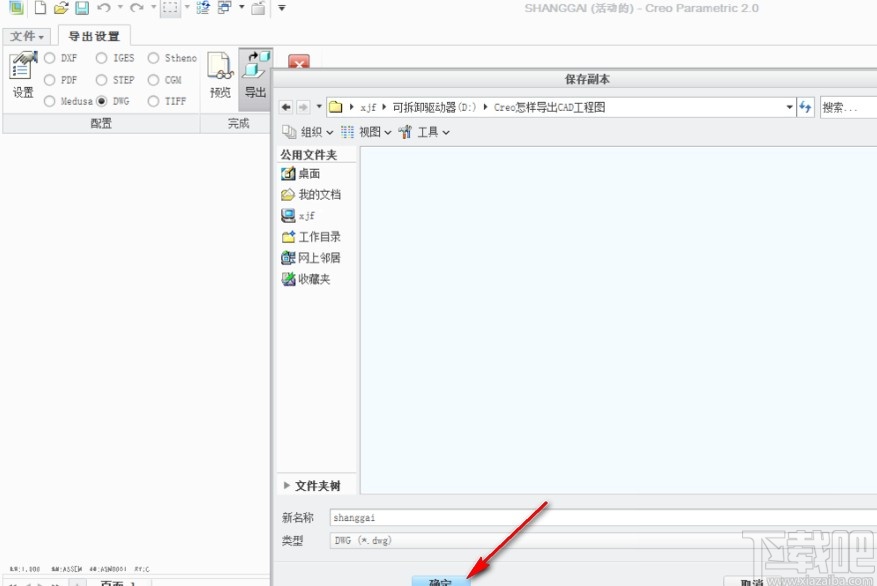The height and width of the screenshot is (586, 877).
Task: Select the dashed rectangle selection tool
Action: pyautogui.click(x=170, y=8)
